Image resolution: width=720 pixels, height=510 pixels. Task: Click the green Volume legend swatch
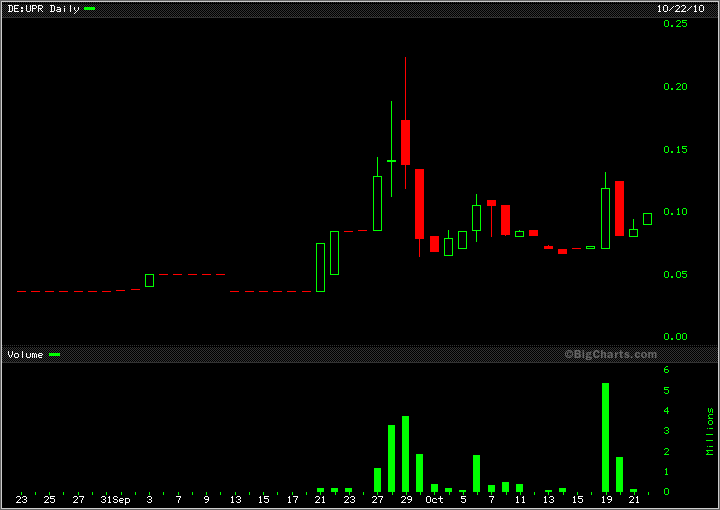pyautogui.click(x=54, y=354)
